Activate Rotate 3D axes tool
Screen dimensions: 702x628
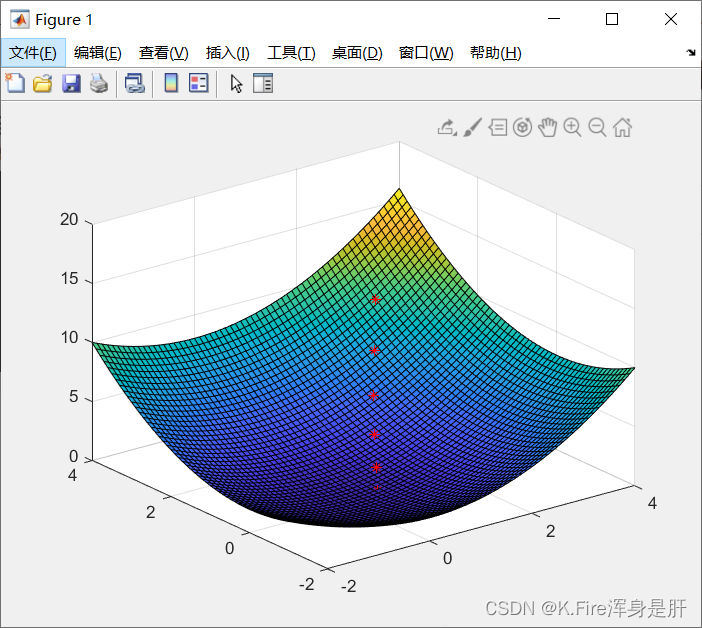522,128
